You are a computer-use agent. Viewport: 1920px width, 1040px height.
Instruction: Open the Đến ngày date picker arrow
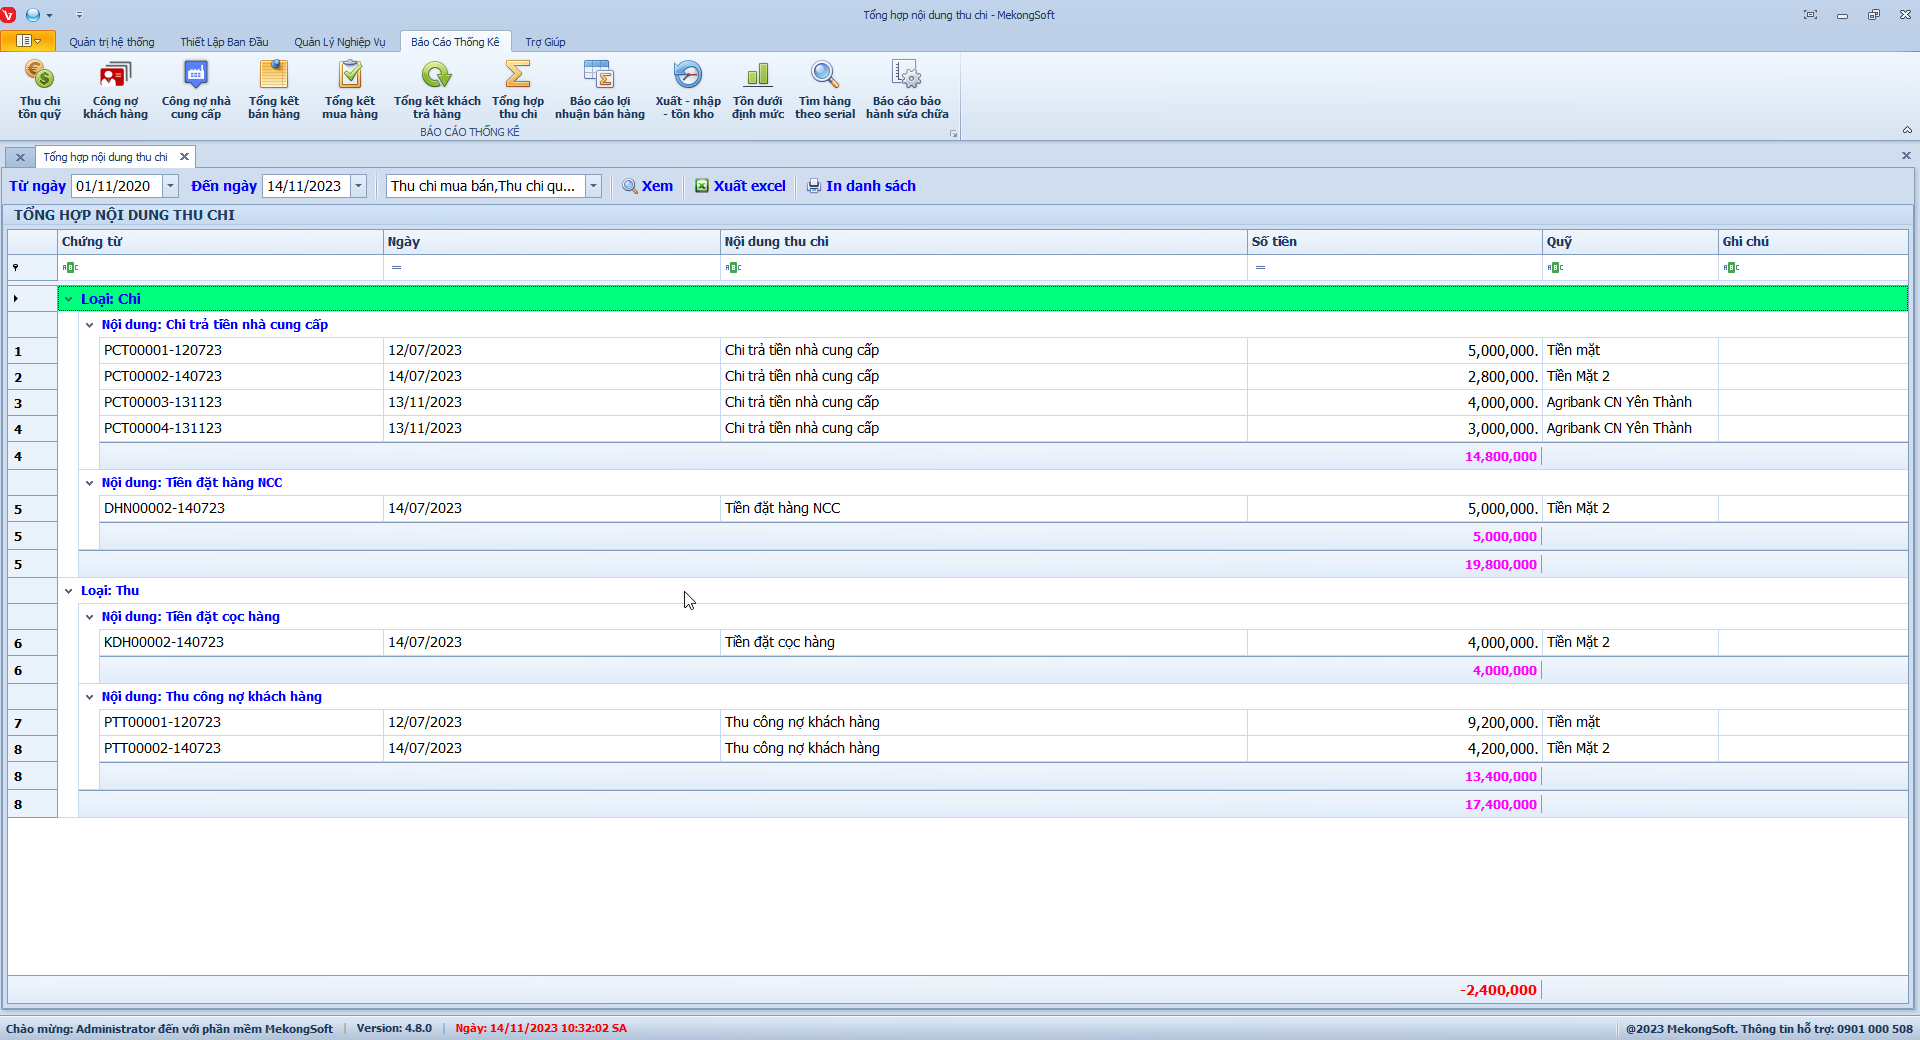[358, 186]
